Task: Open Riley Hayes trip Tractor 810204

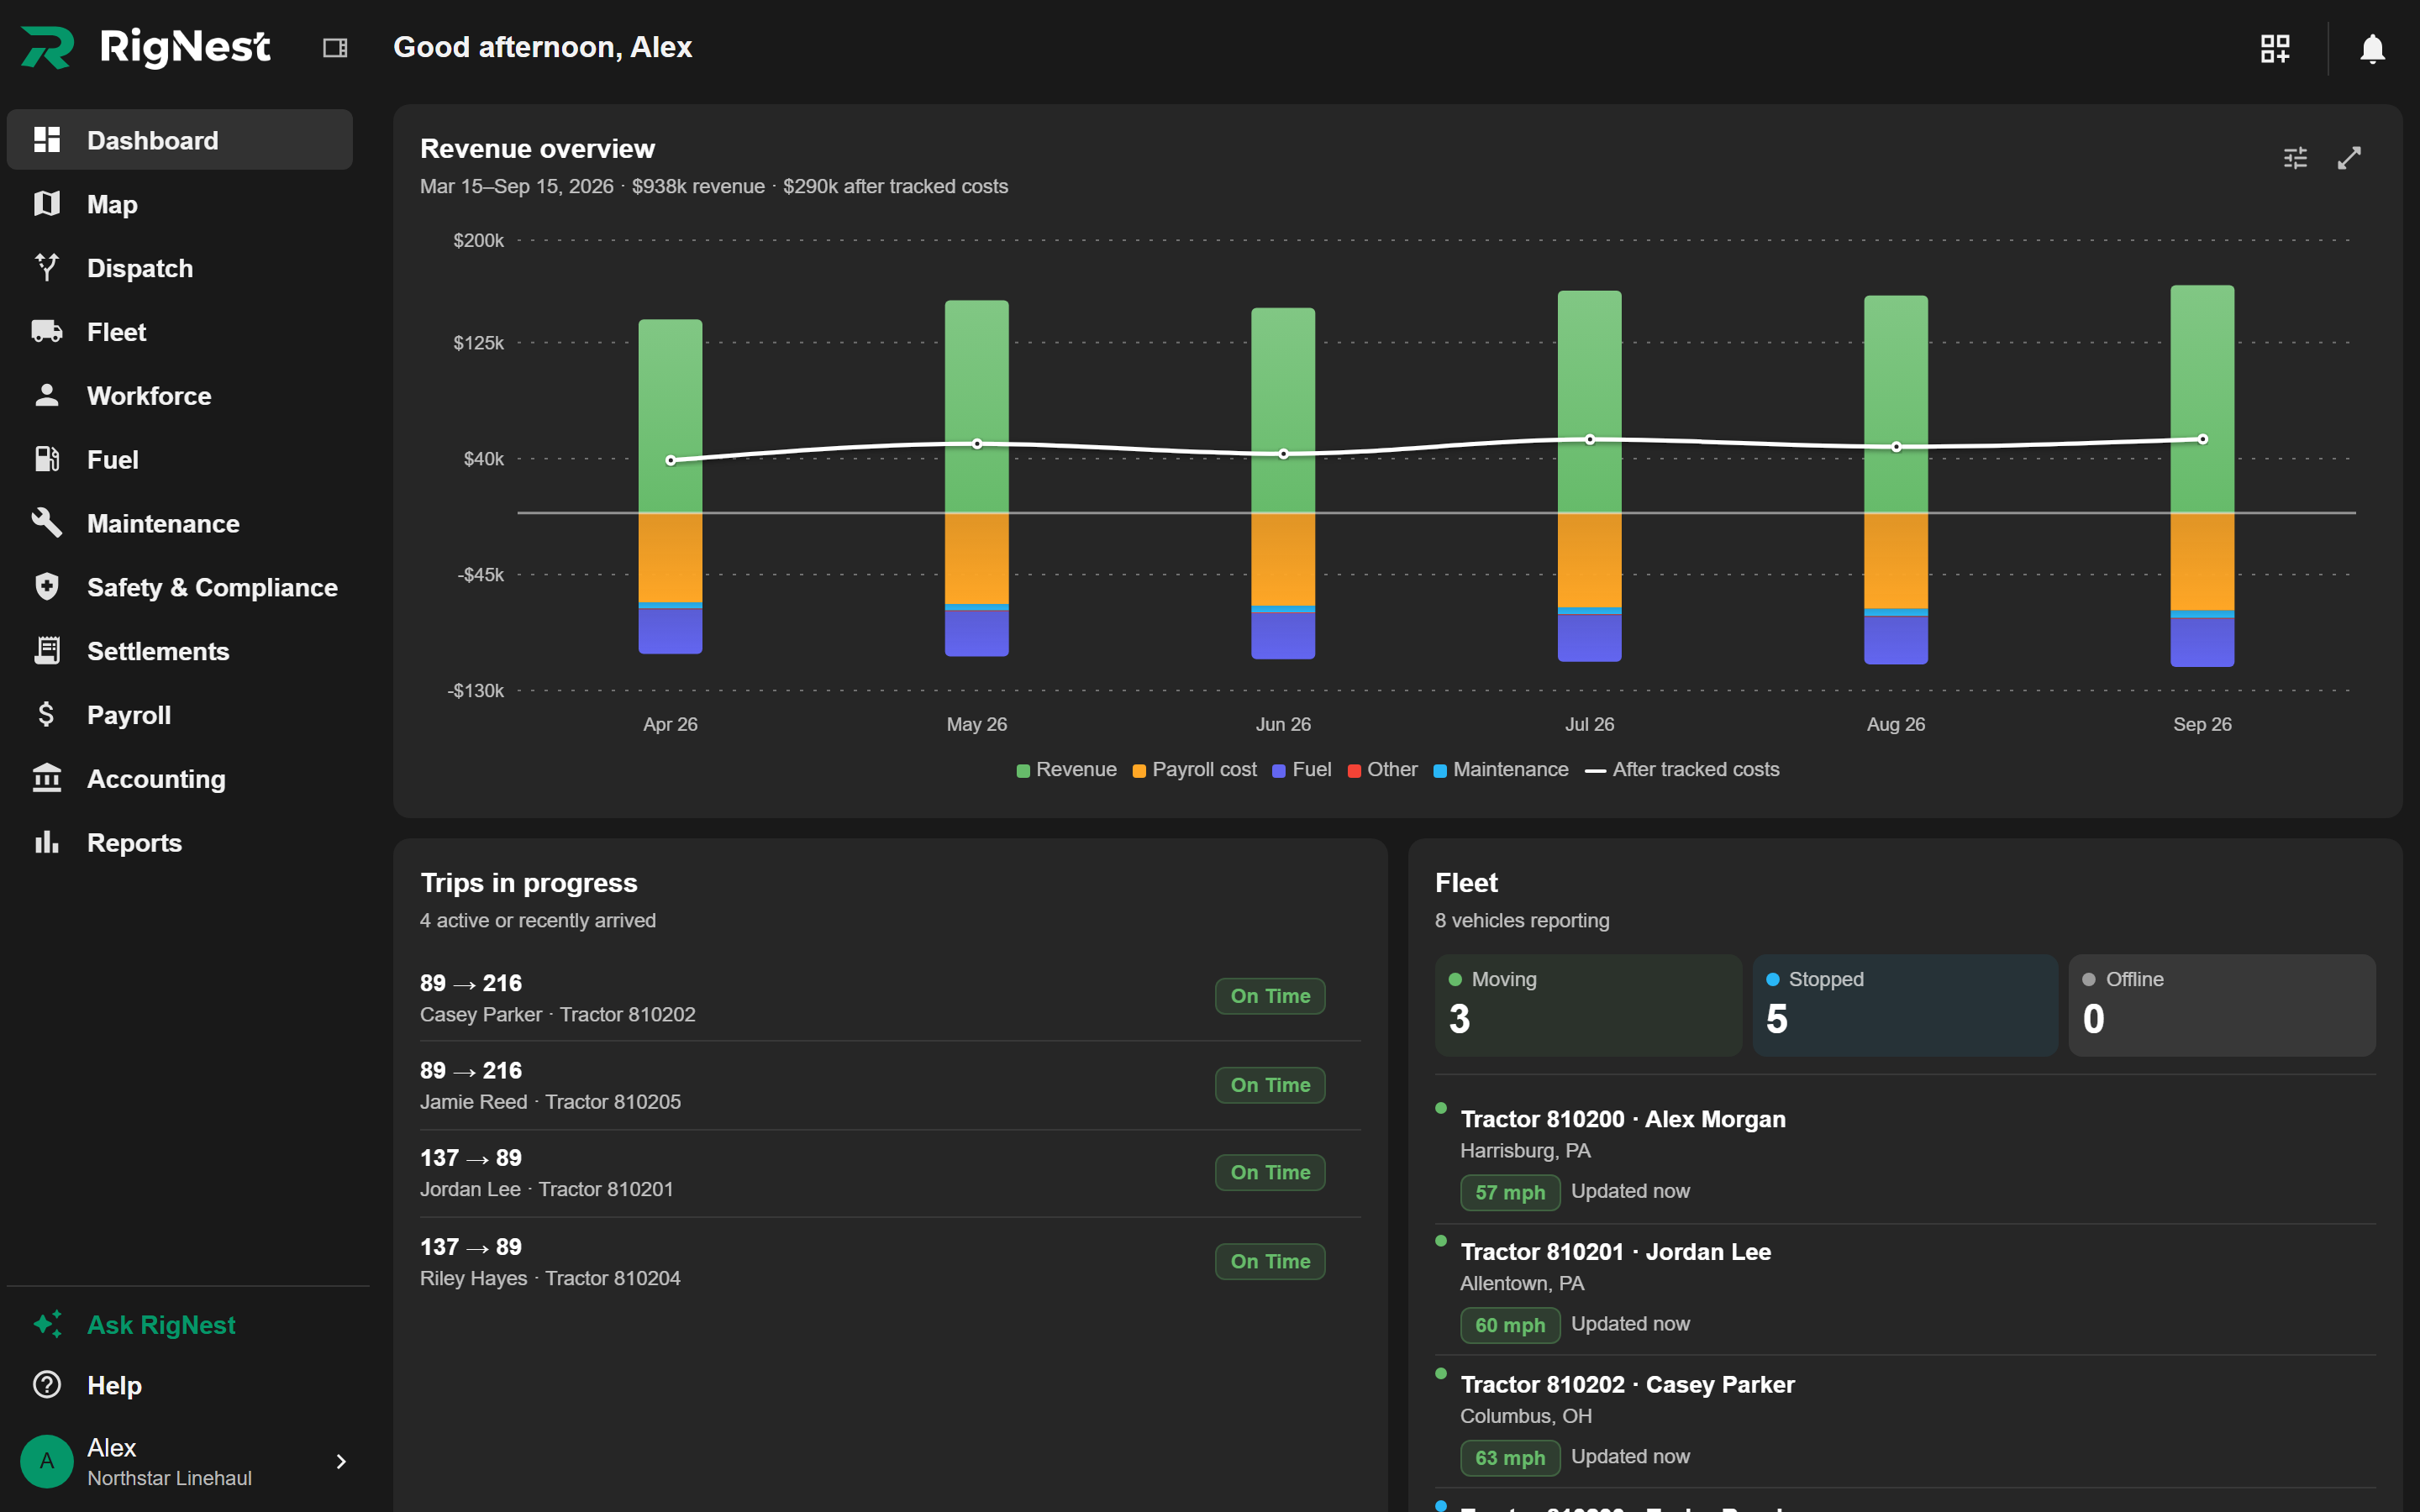Action: 890,1262
